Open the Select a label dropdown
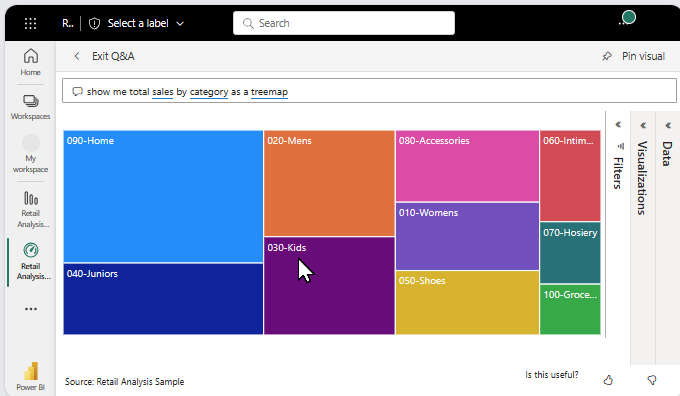This screenshot has width=680, height=396. (137, 23)
